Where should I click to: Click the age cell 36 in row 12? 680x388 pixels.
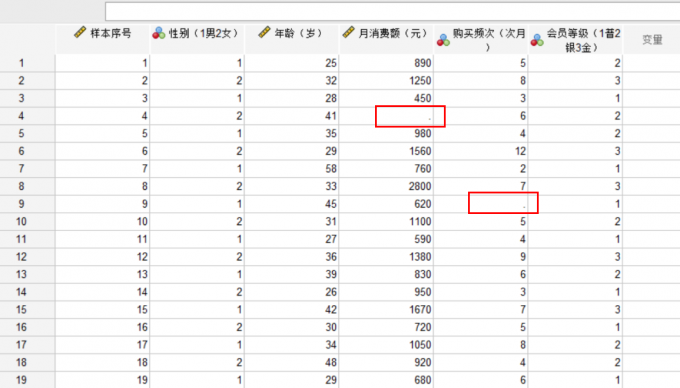click(x=292, y=257)
